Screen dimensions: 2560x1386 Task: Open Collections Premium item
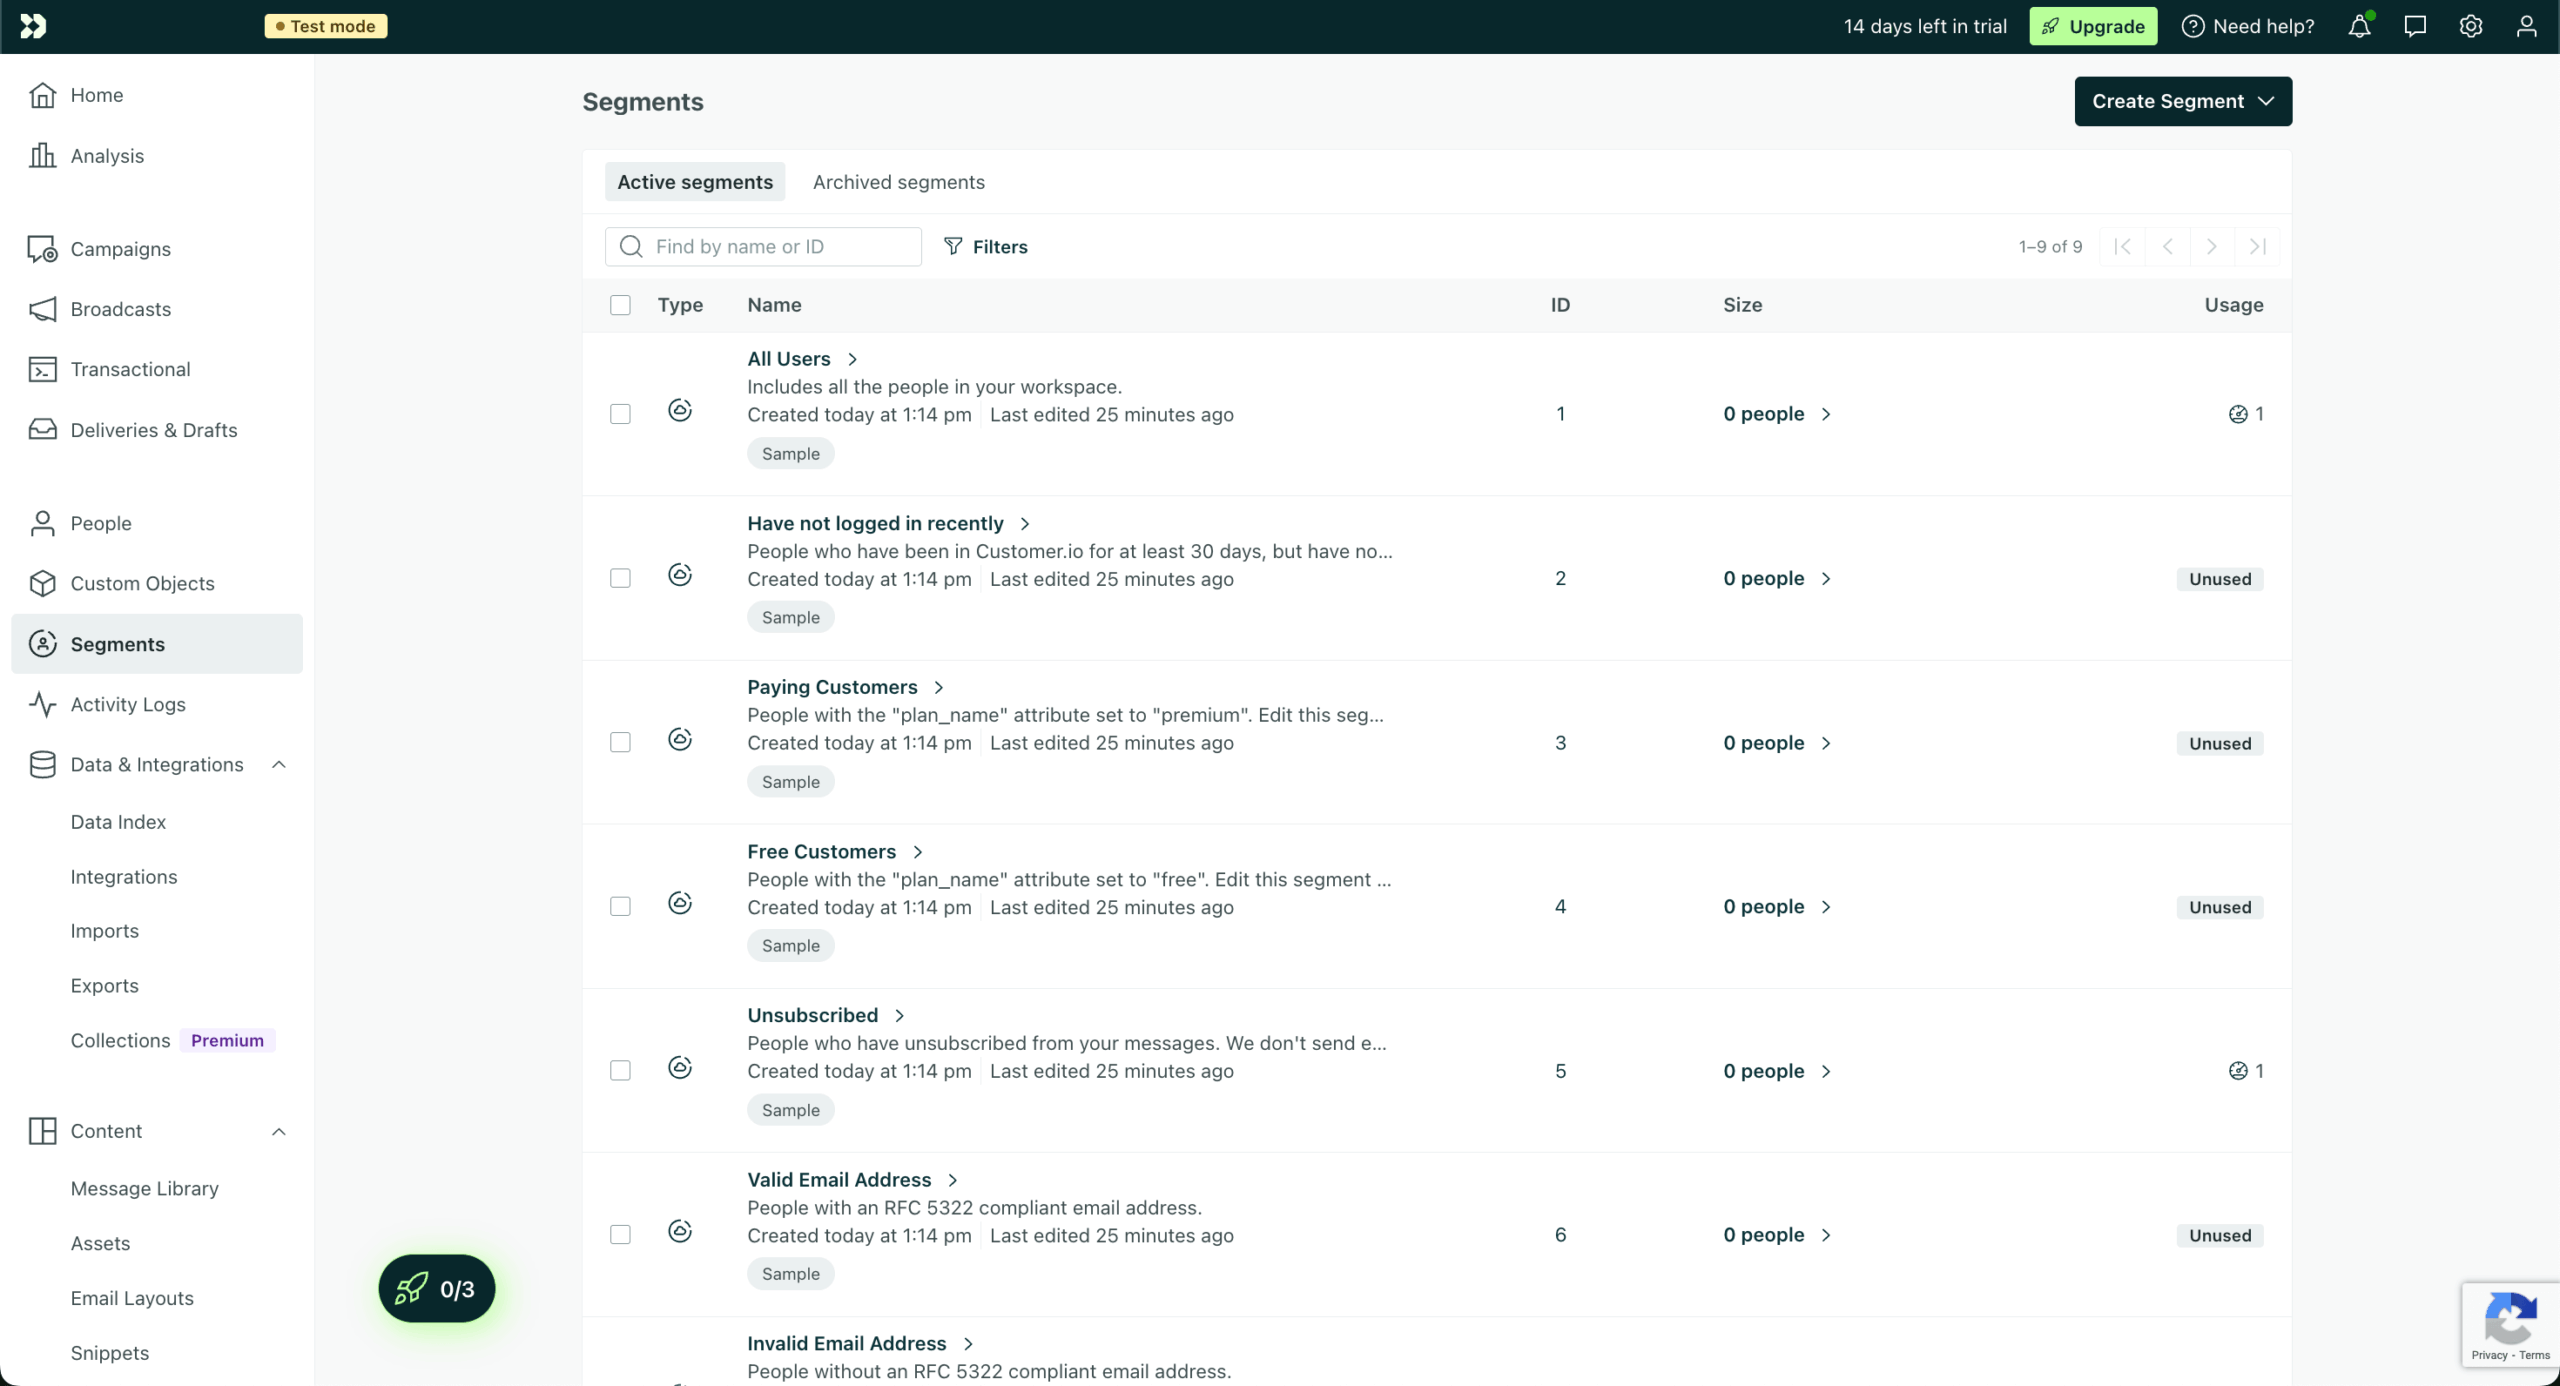(172, 1040)
